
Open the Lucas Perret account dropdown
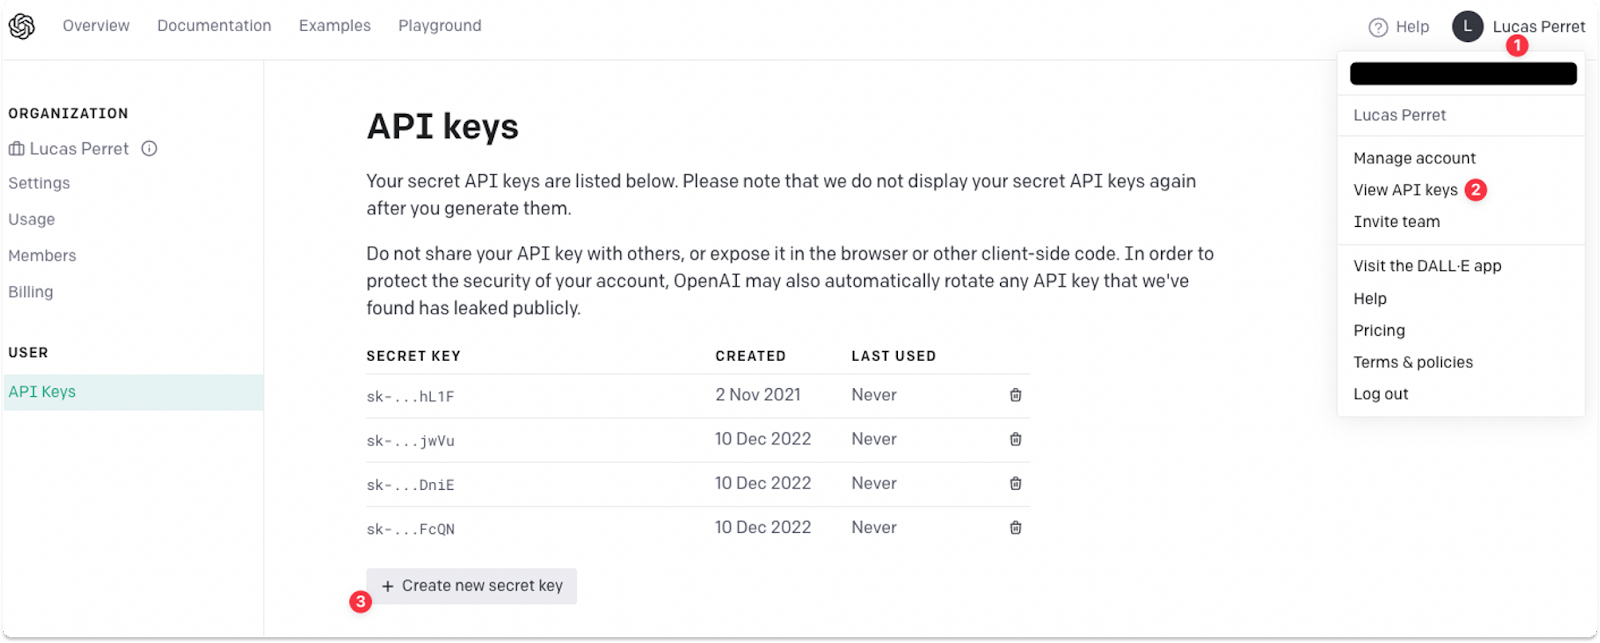[1538, 27]
